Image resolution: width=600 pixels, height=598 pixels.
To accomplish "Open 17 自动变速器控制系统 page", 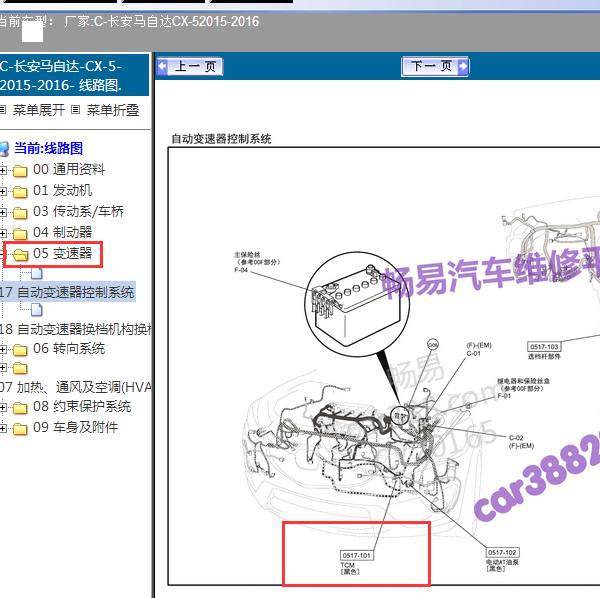I will [x=67, y=292].
